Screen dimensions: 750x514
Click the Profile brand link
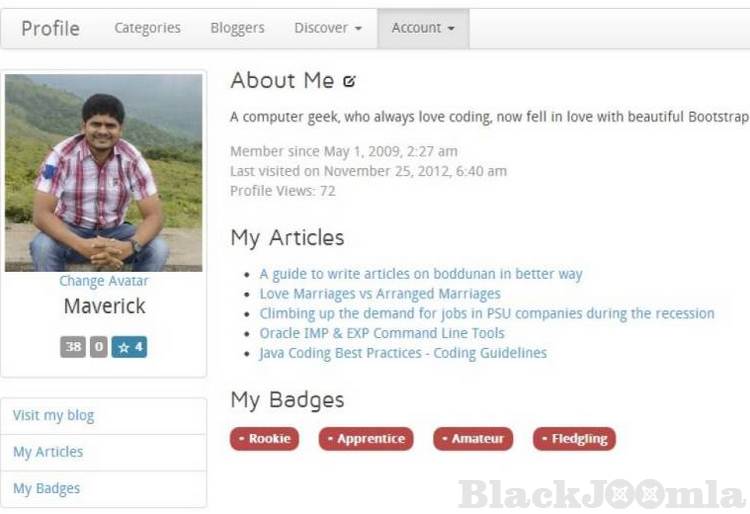click(x=51, y=28)
